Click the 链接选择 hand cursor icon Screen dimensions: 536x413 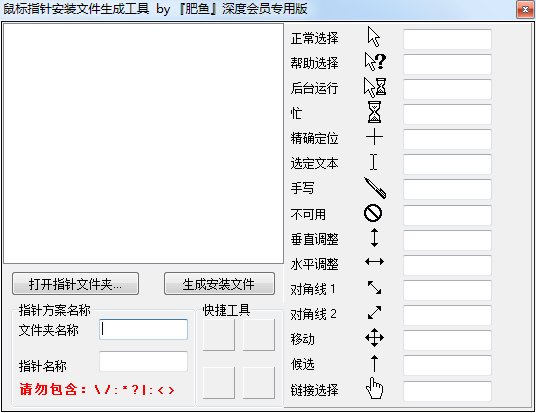[374, 388]
